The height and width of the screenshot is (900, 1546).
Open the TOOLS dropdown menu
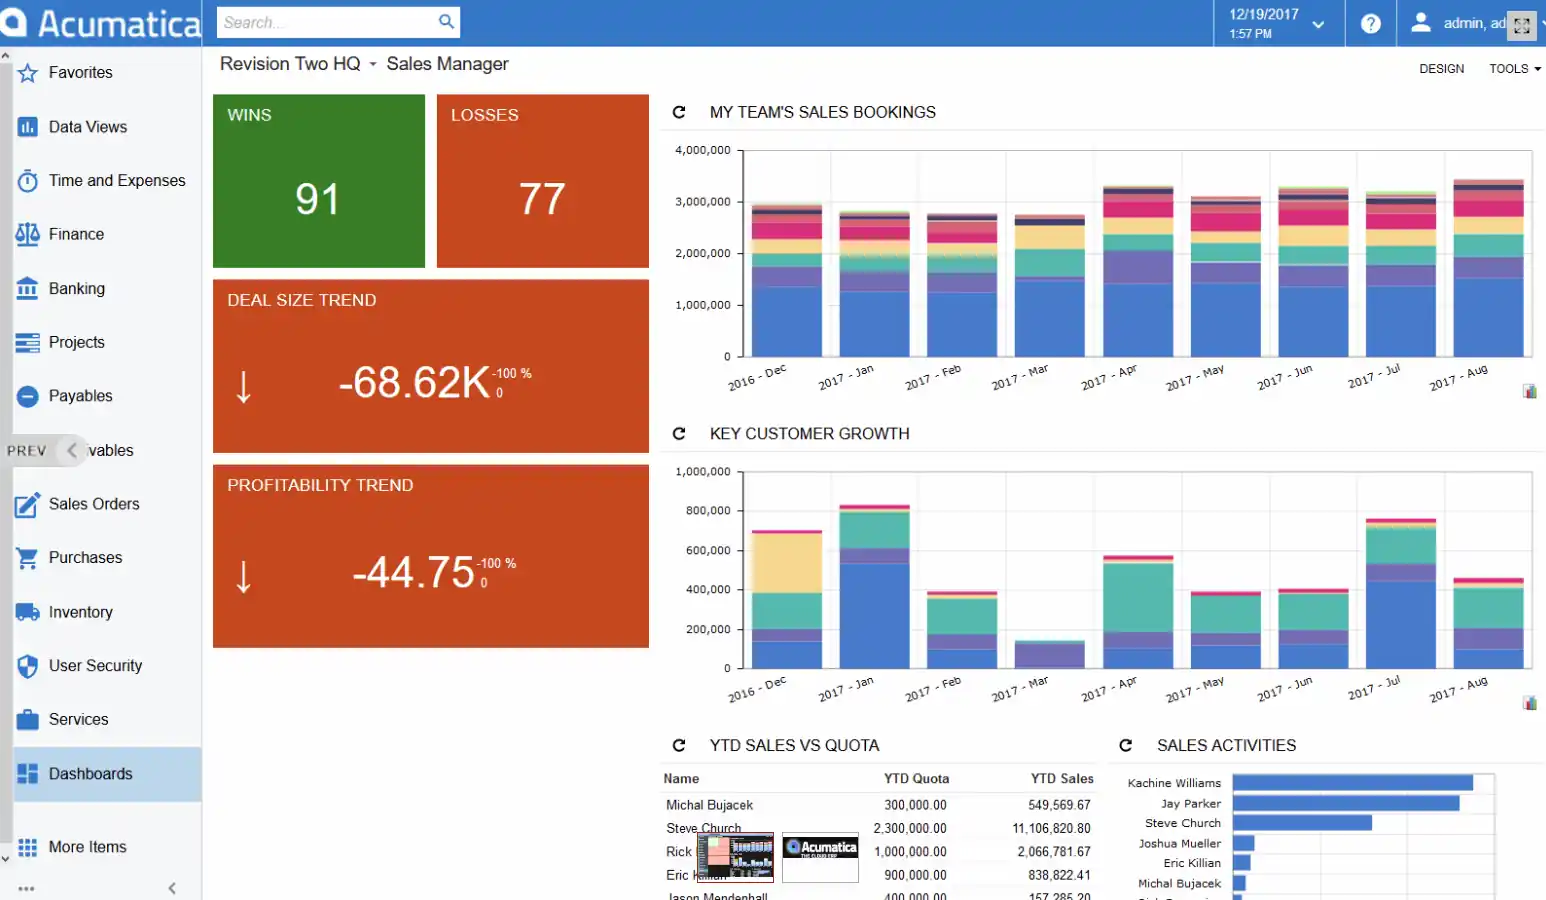click(x=1515, y=69)
